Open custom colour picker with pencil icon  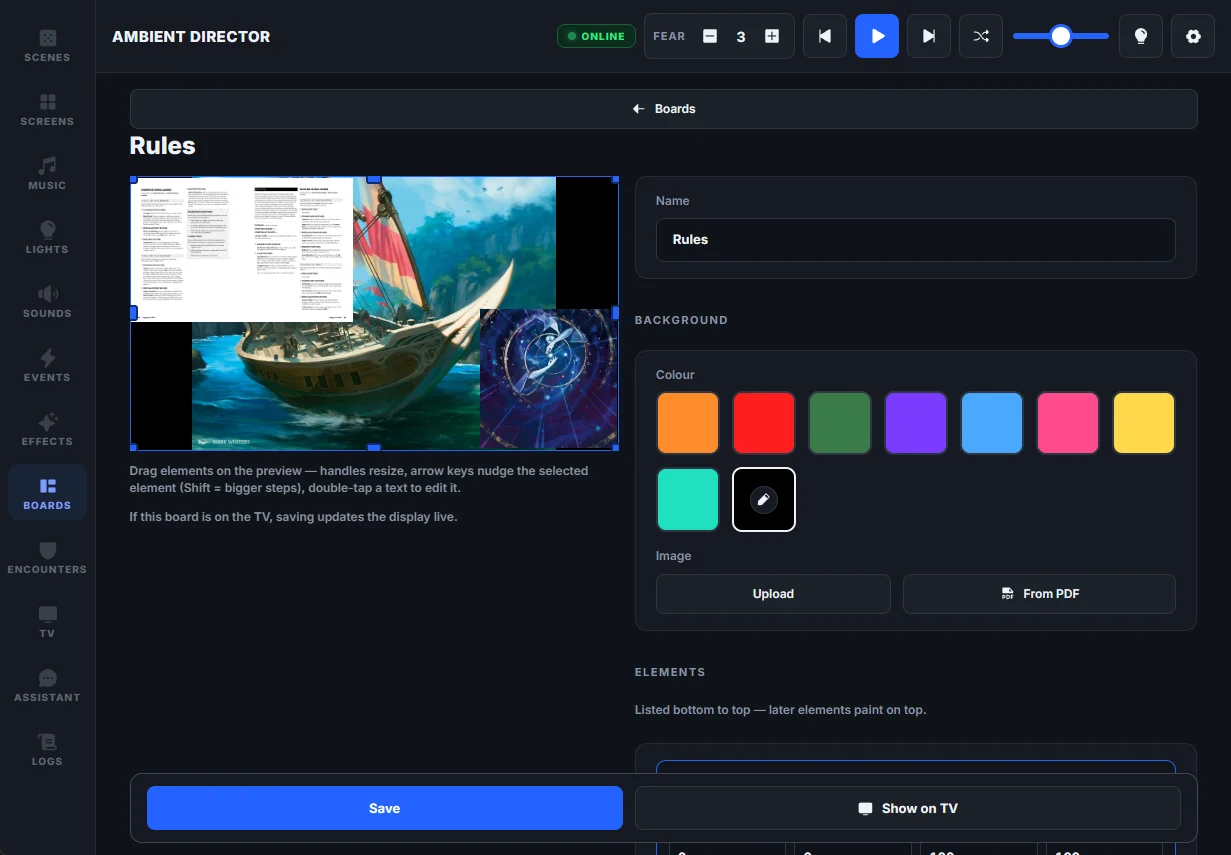coord(764,499)
